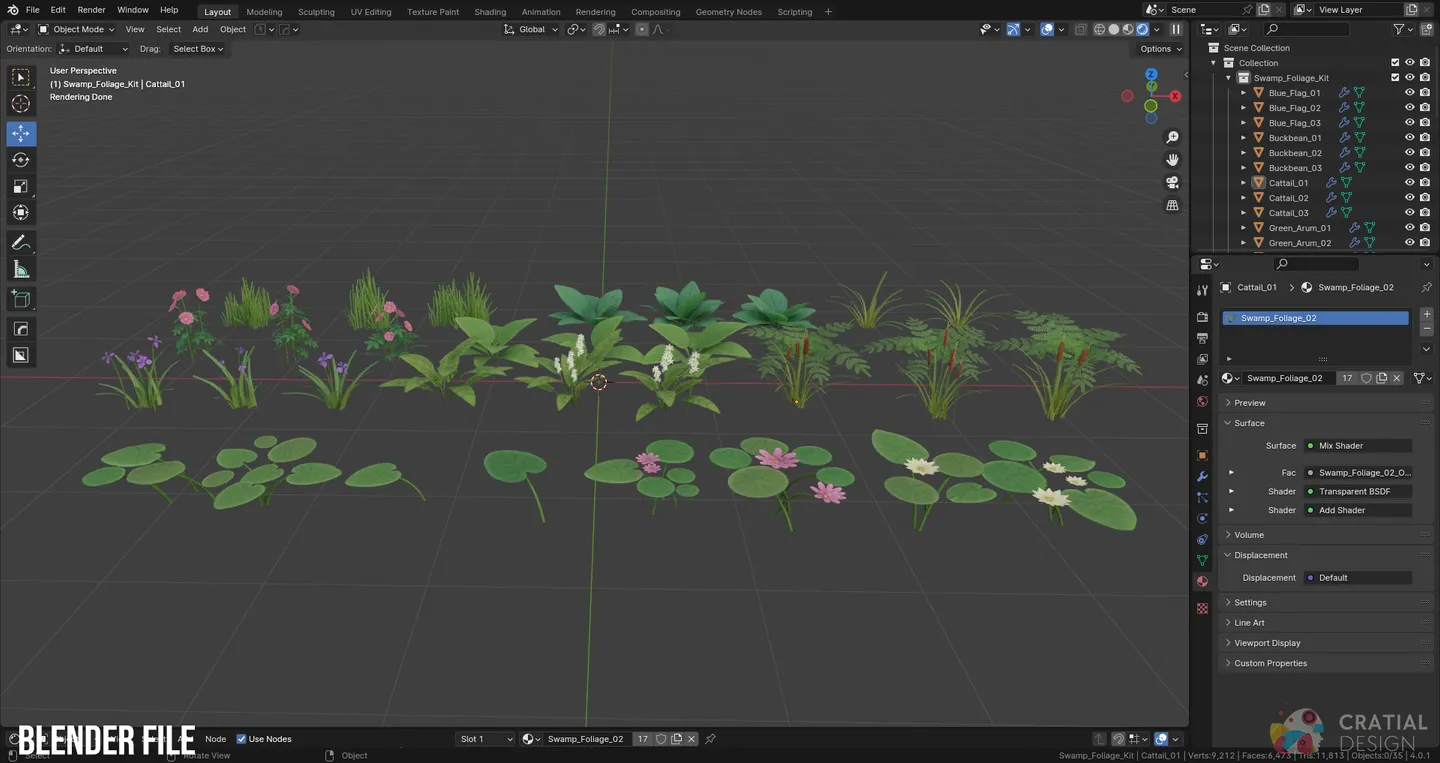Select the Cursor tool in viewport toolbar
1440x763 pixels.
[21, 104]
